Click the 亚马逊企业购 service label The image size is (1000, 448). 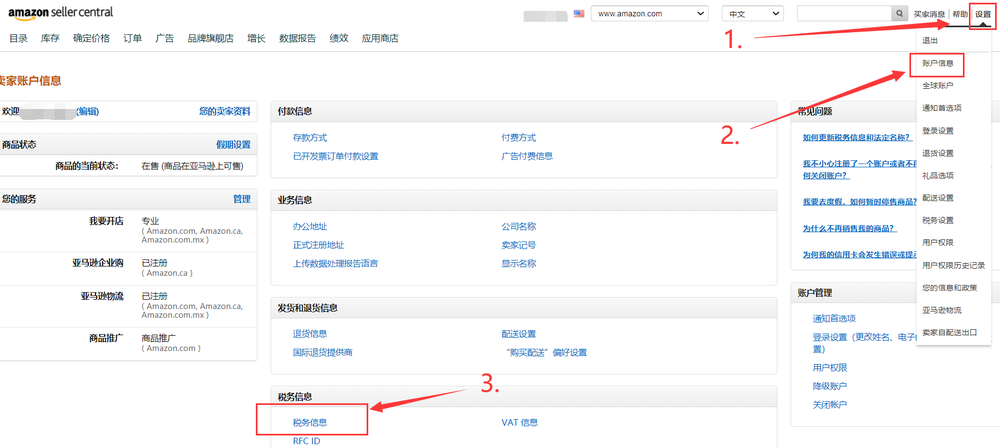pyautogui.click(x=98, y=263)
